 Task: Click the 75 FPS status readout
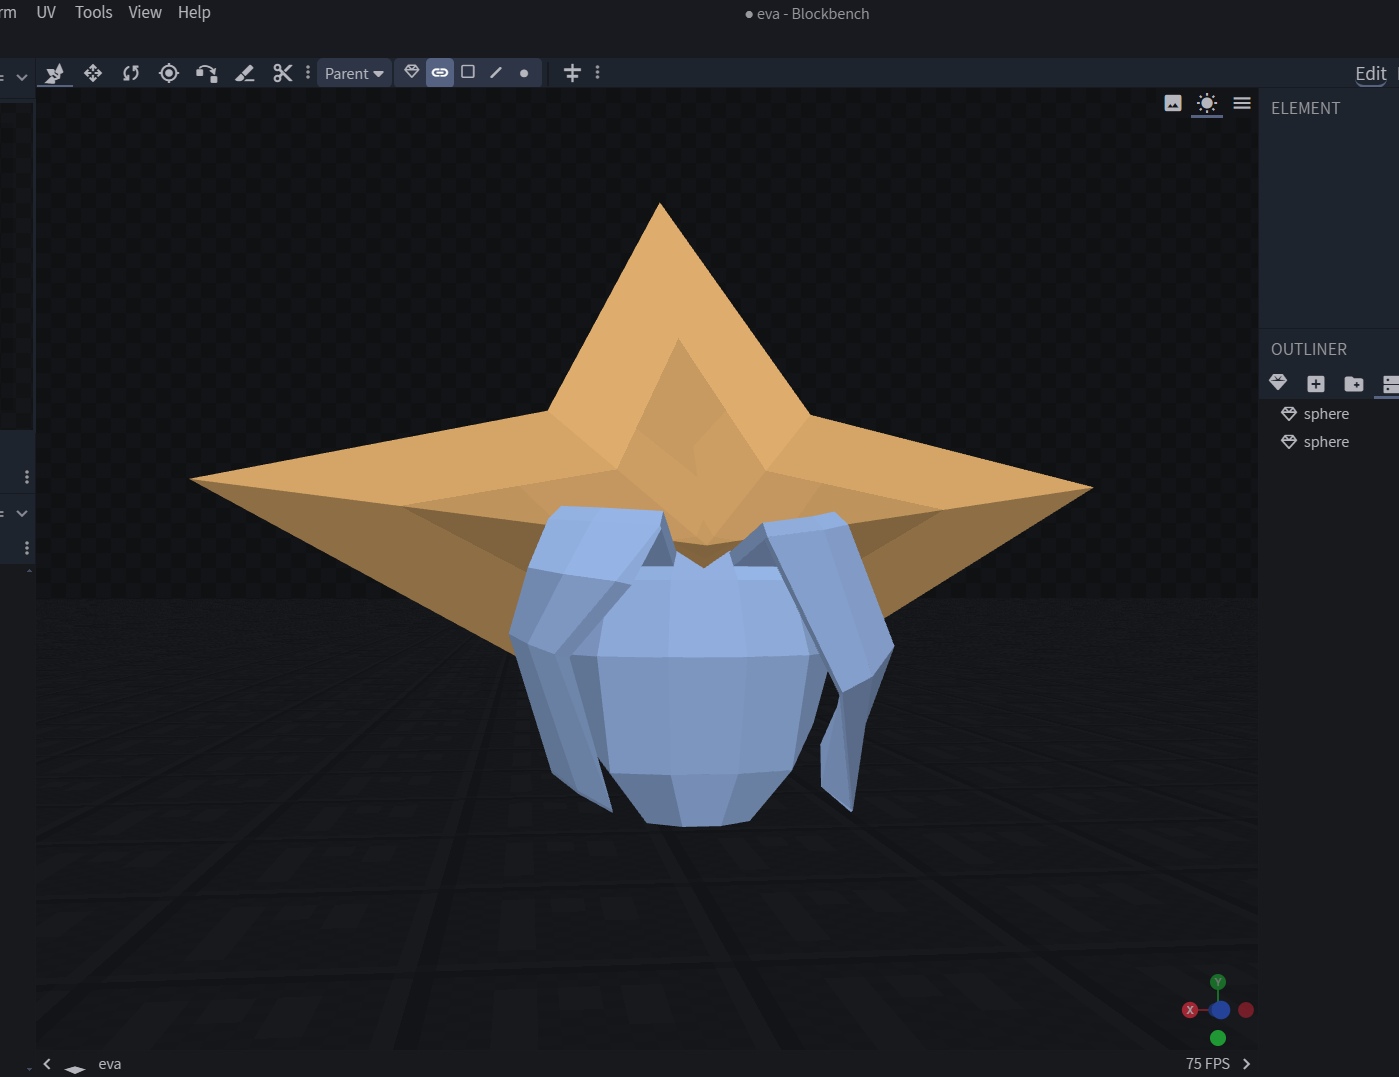coord(1208,1064)
